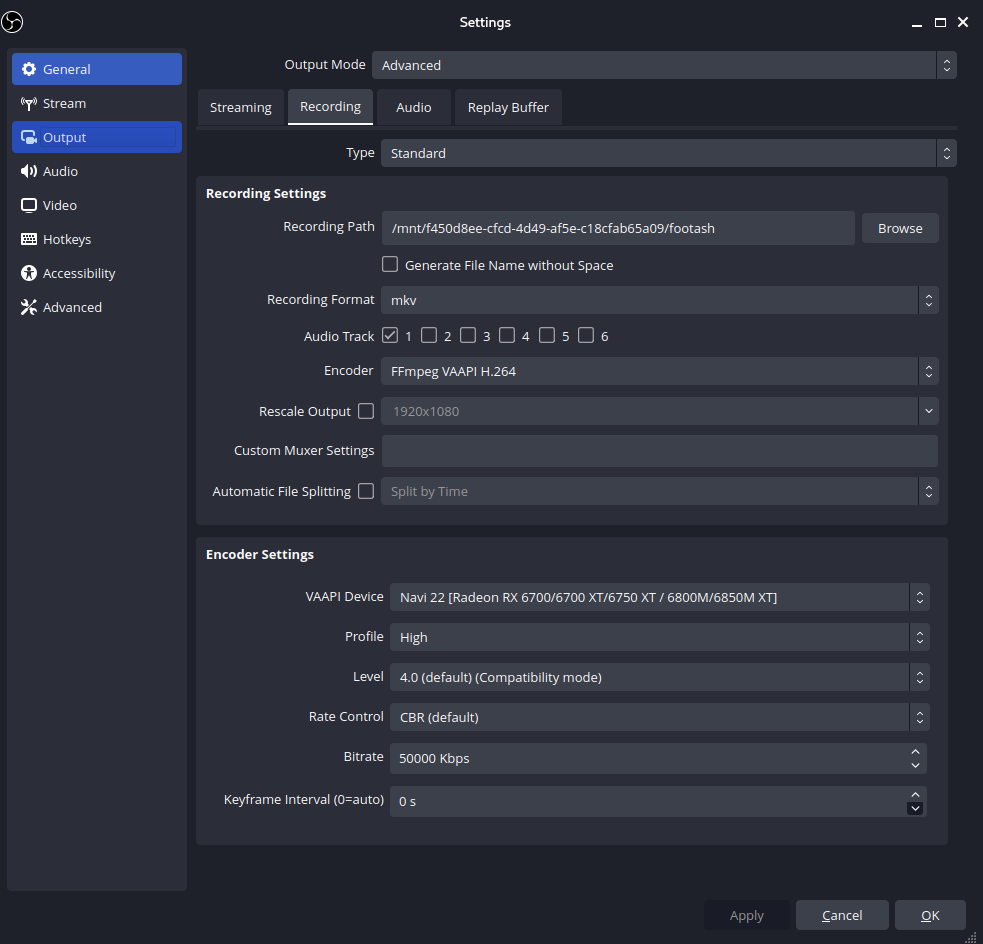Click the Browse button for Recording Path

(x=899, y=228)
